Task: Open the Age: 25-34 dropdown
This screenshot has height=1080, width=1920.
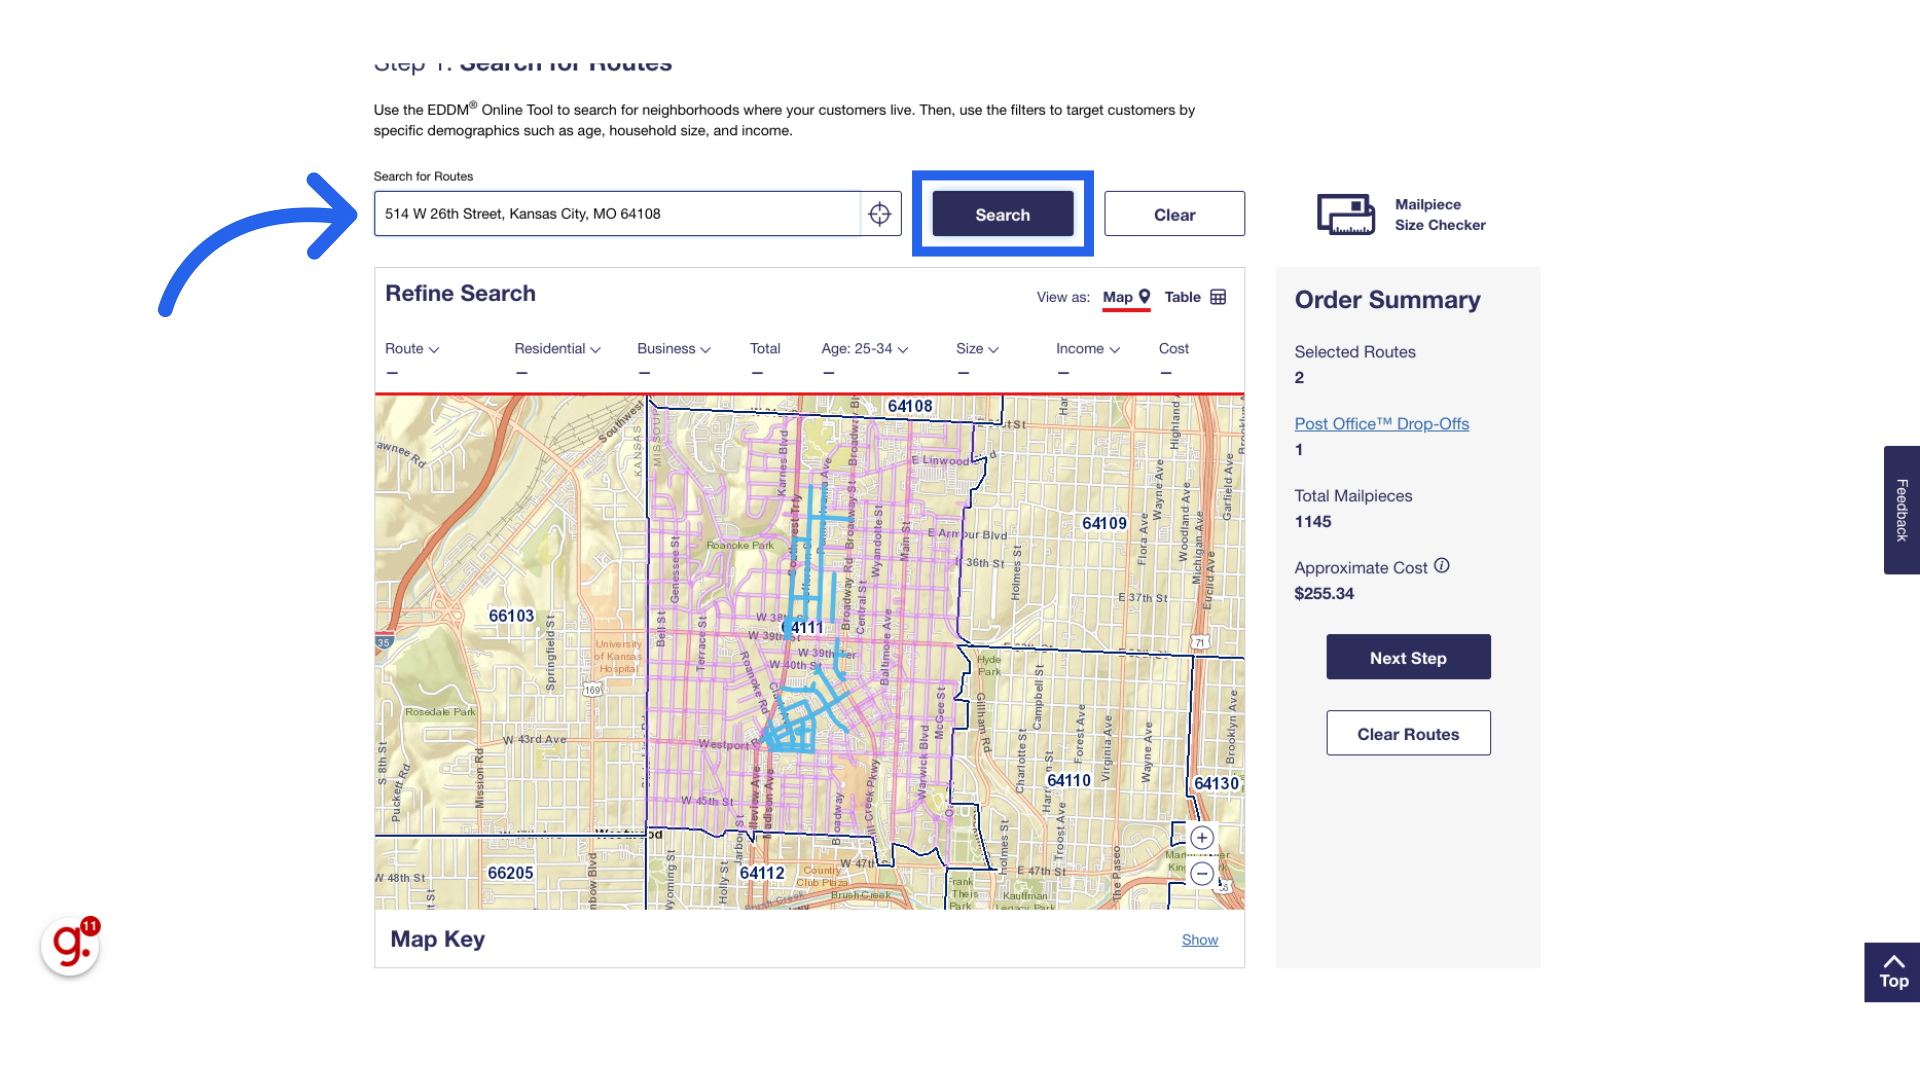Action: pyautogui.click(x=864, y=349)
